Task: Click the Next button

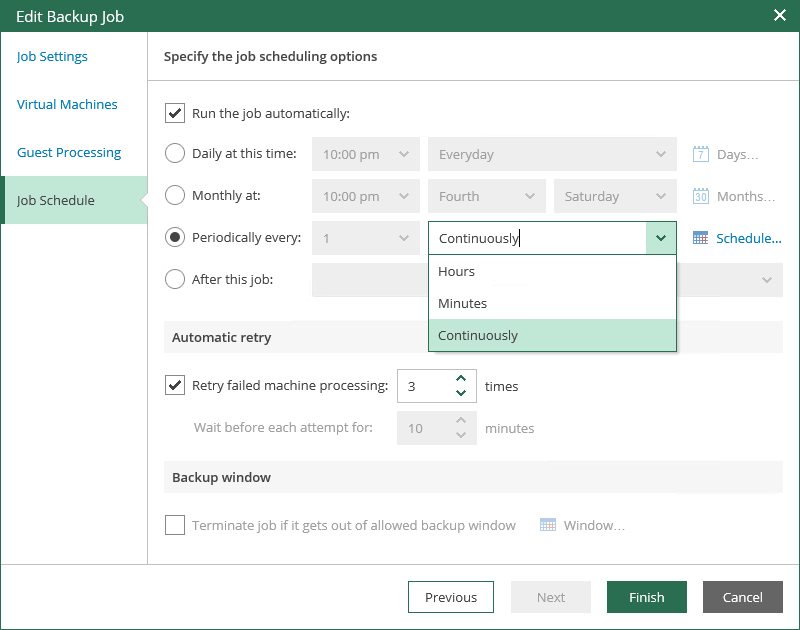Action: pos(551,597)
